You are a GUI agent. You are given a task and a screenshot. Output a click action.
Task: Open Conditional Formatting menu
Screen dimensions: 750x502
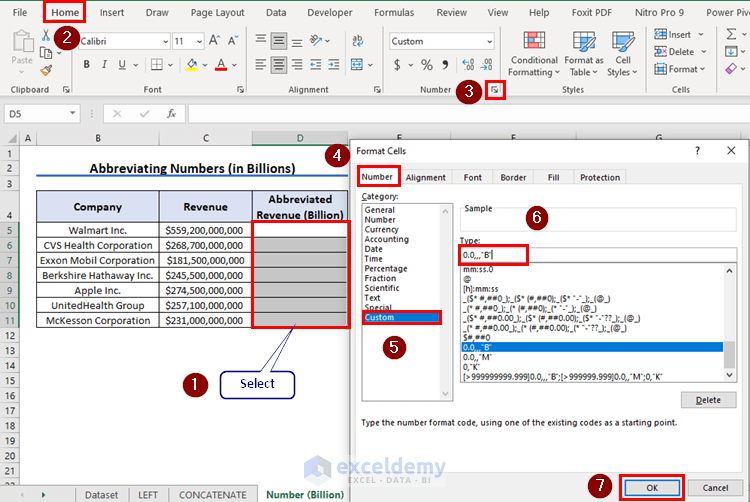[534, 53]
